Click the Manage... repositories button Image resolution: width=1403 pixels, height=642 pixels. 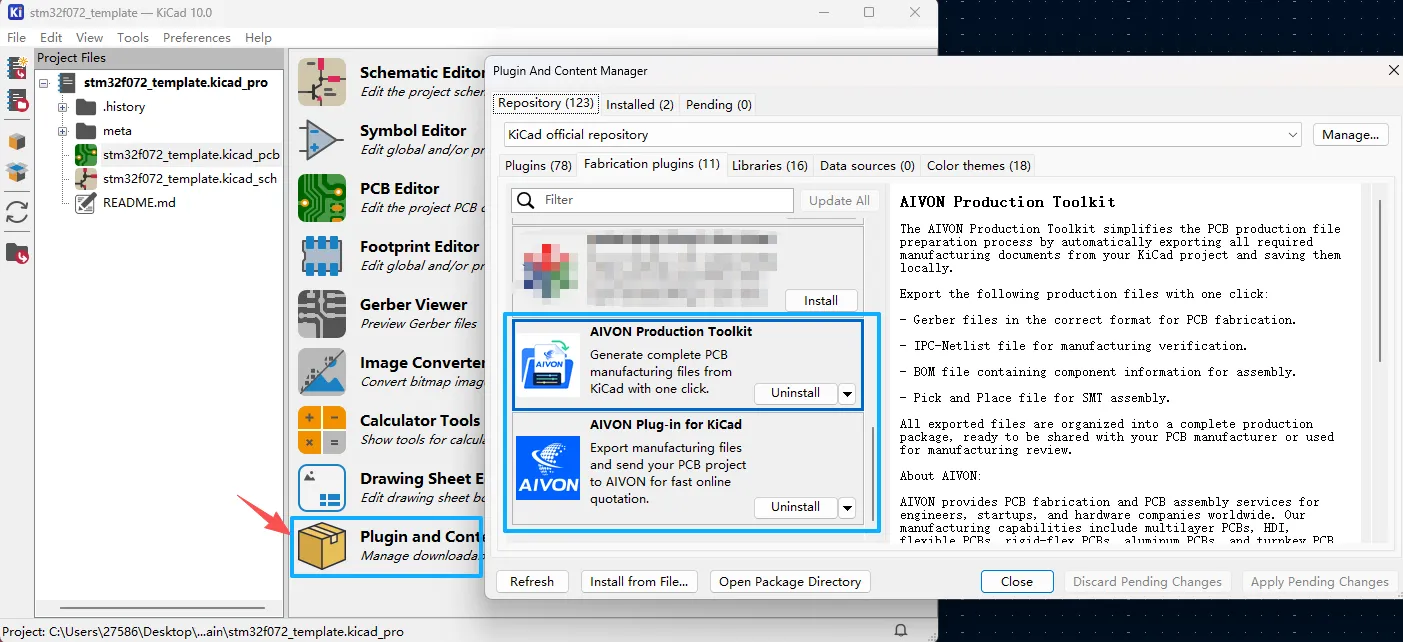pos(1350,134)
